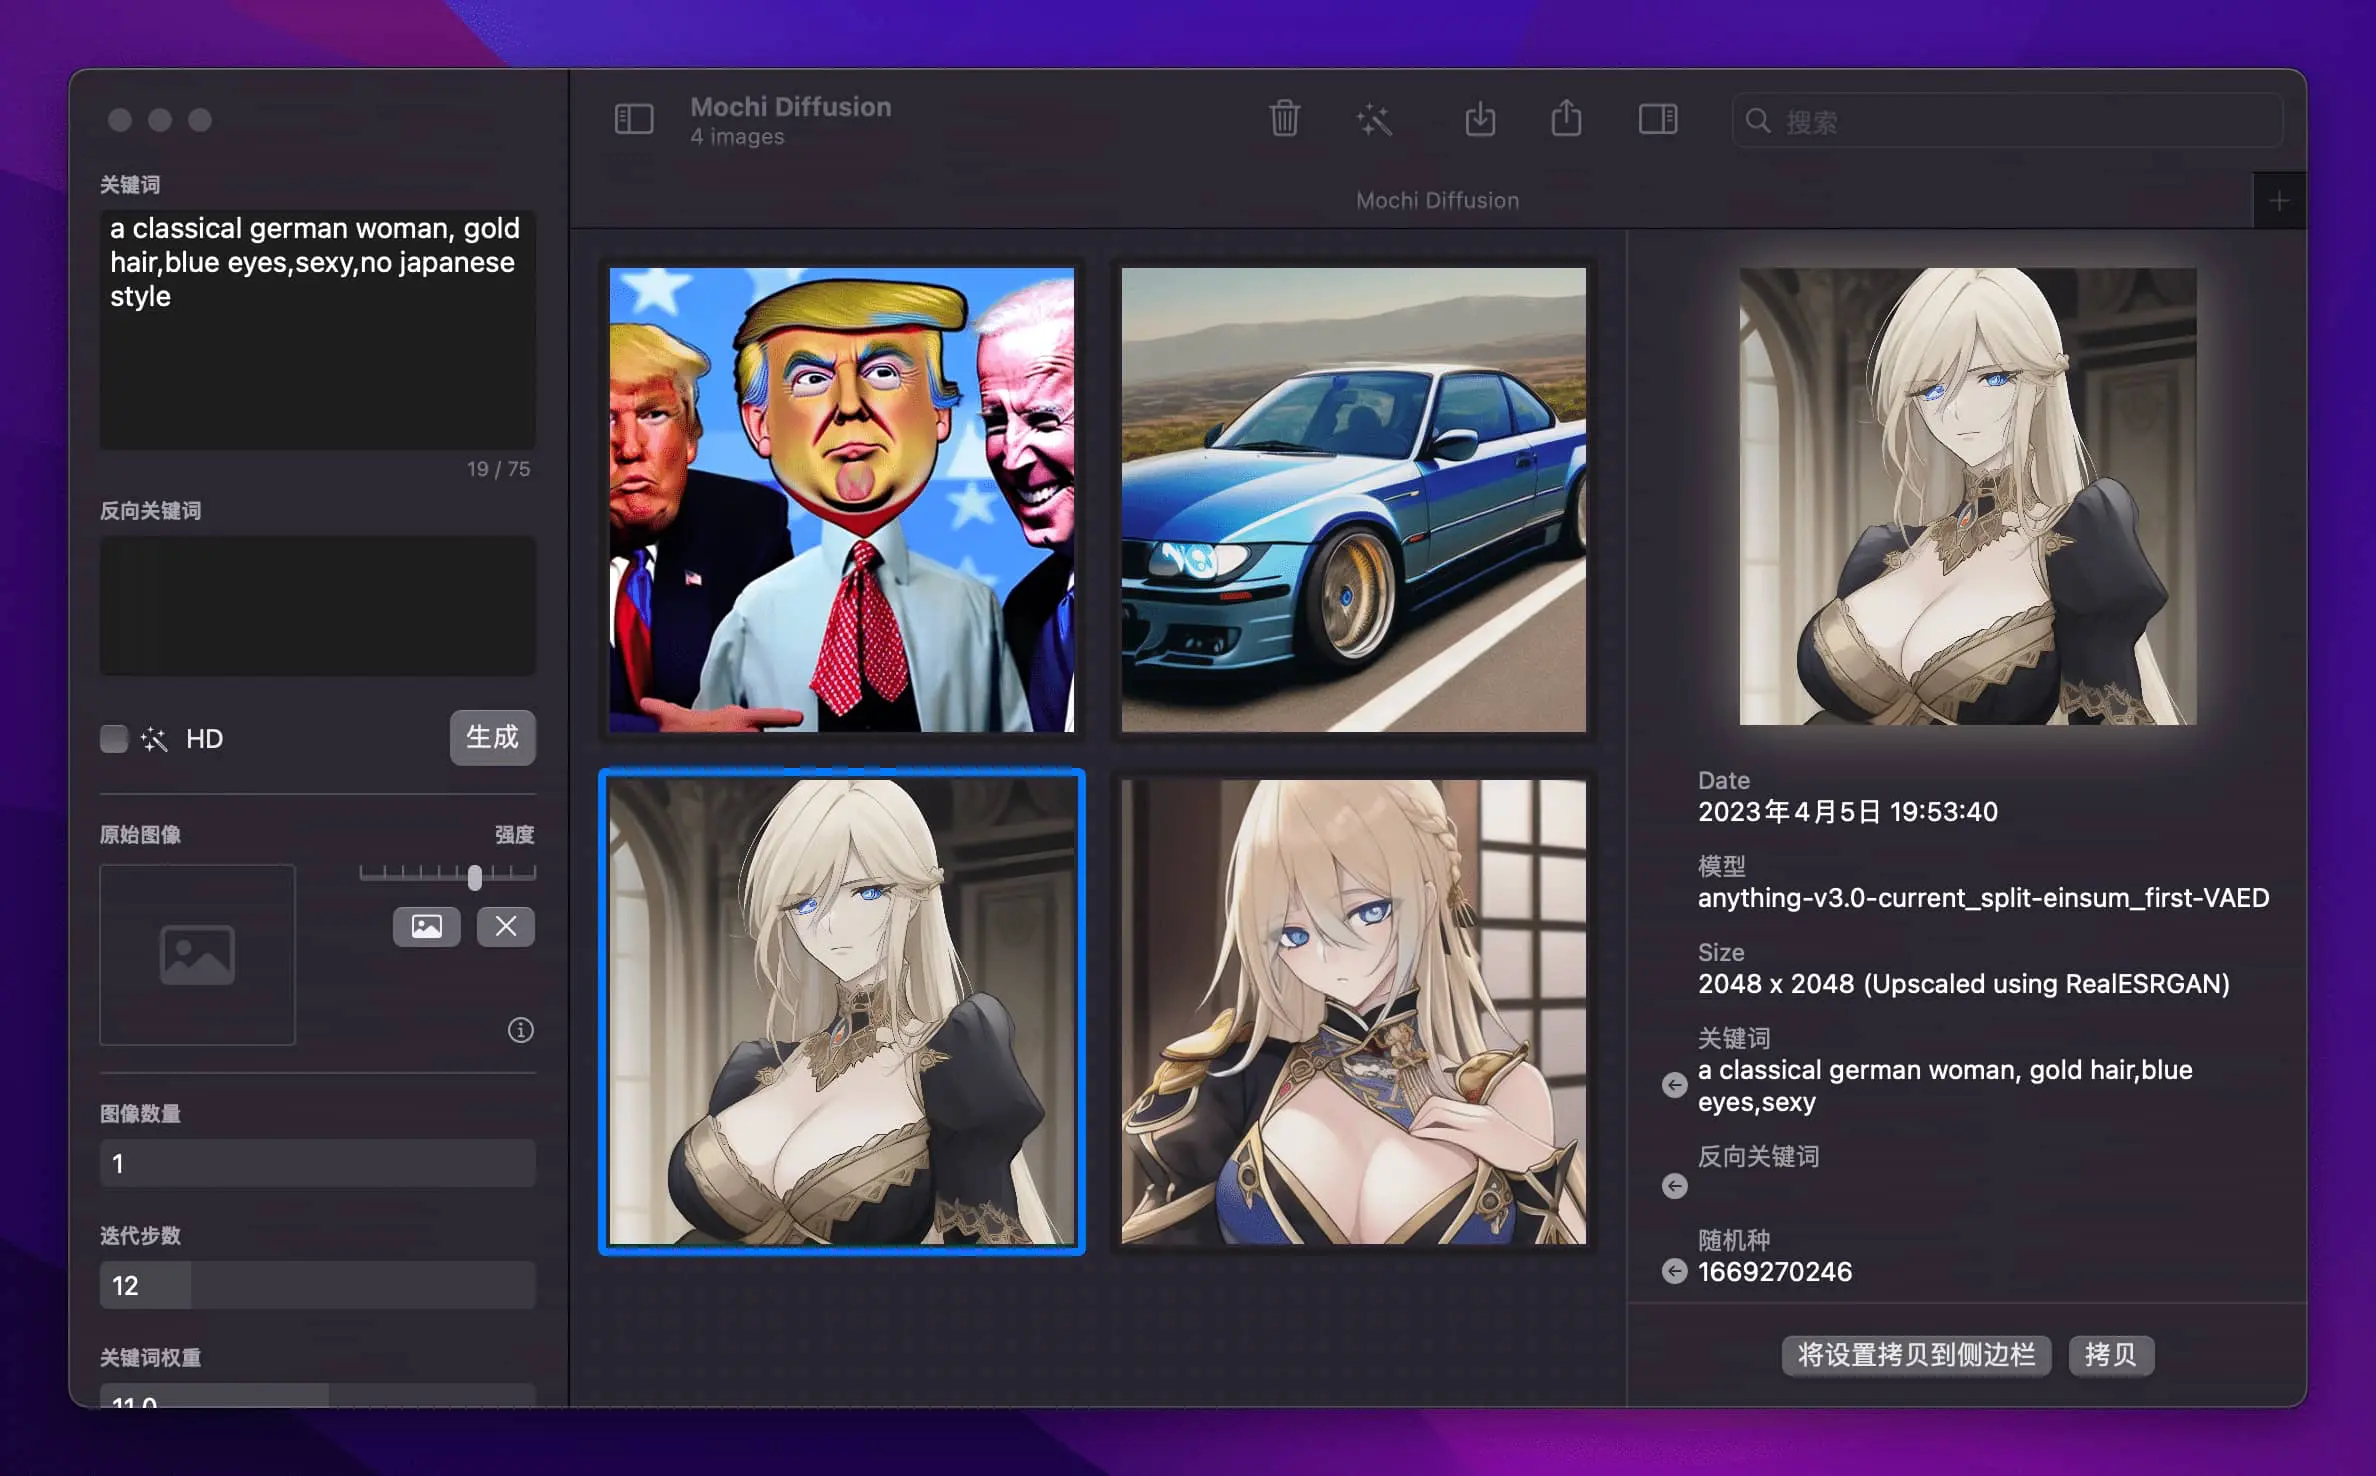Click the 图像数量 field showing 1
Viewport: 2376px width, 1476px height.
click(317, 1163)
